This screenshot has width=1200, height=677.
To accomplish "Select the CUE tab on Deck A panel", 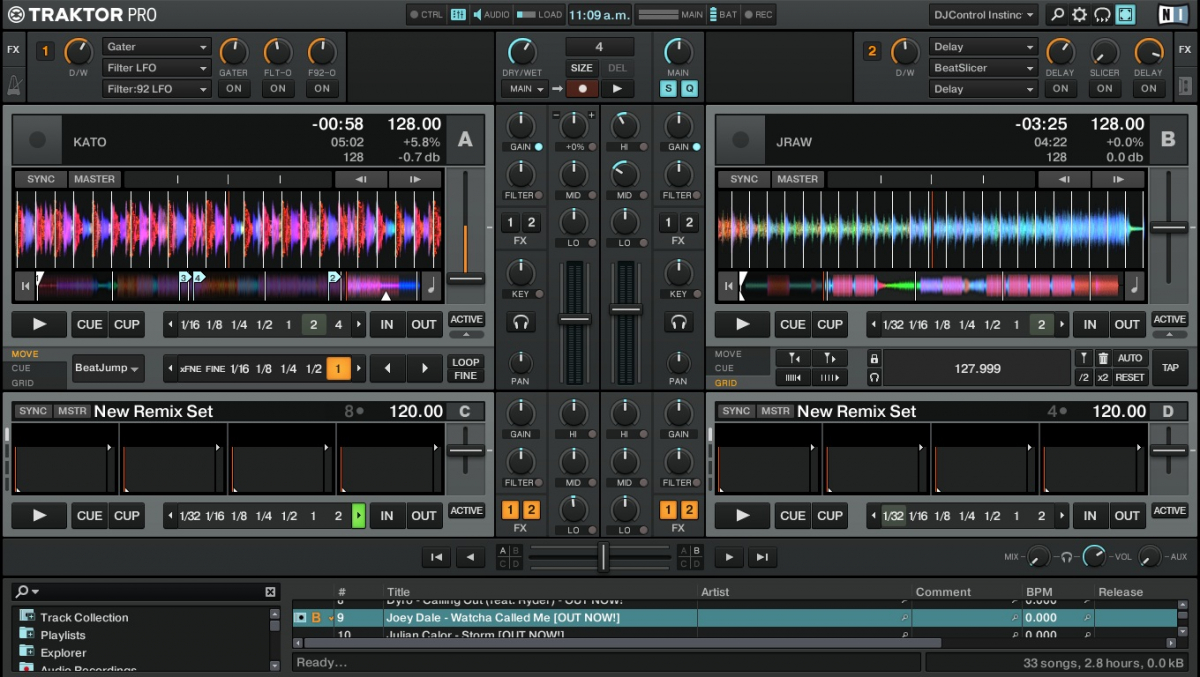I will click(x=21, y=368).
